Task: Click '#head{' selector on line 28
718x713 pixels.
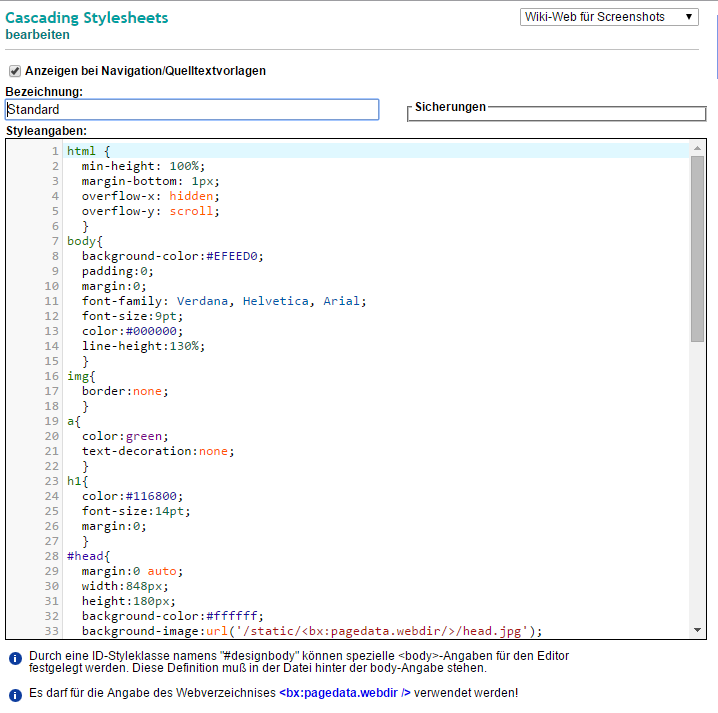Action: click(88, 556)
